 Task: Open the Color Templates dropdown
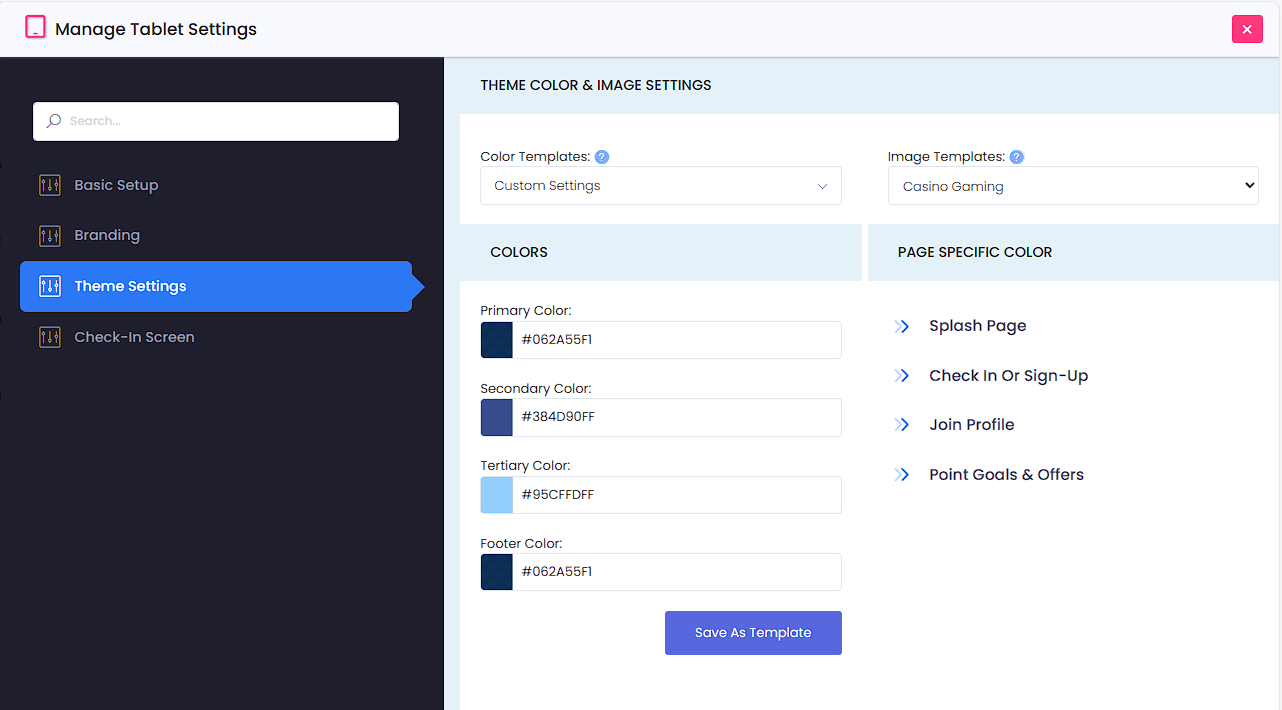[x=661, y=186]
